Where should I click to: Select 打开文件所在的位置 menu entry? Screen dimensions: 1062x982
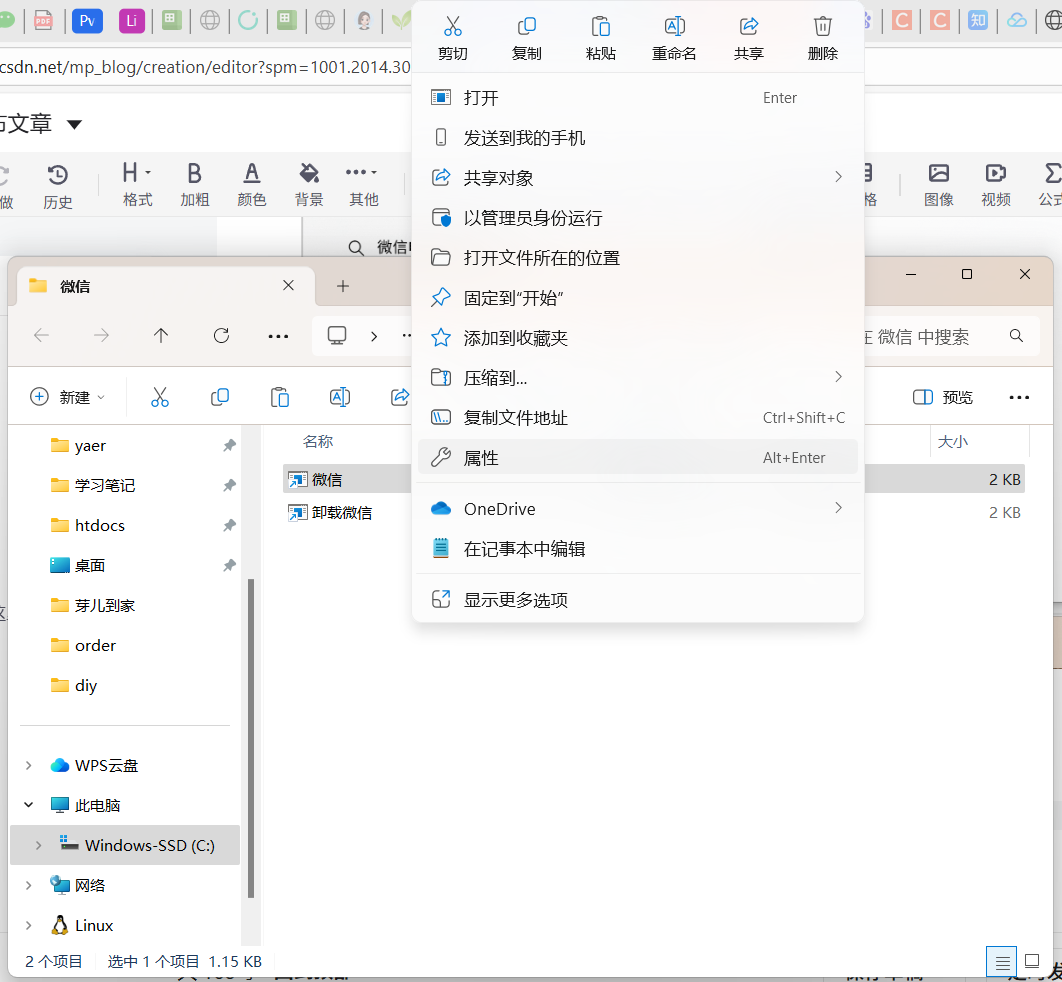pyautogui.click(x=637, y=258)
